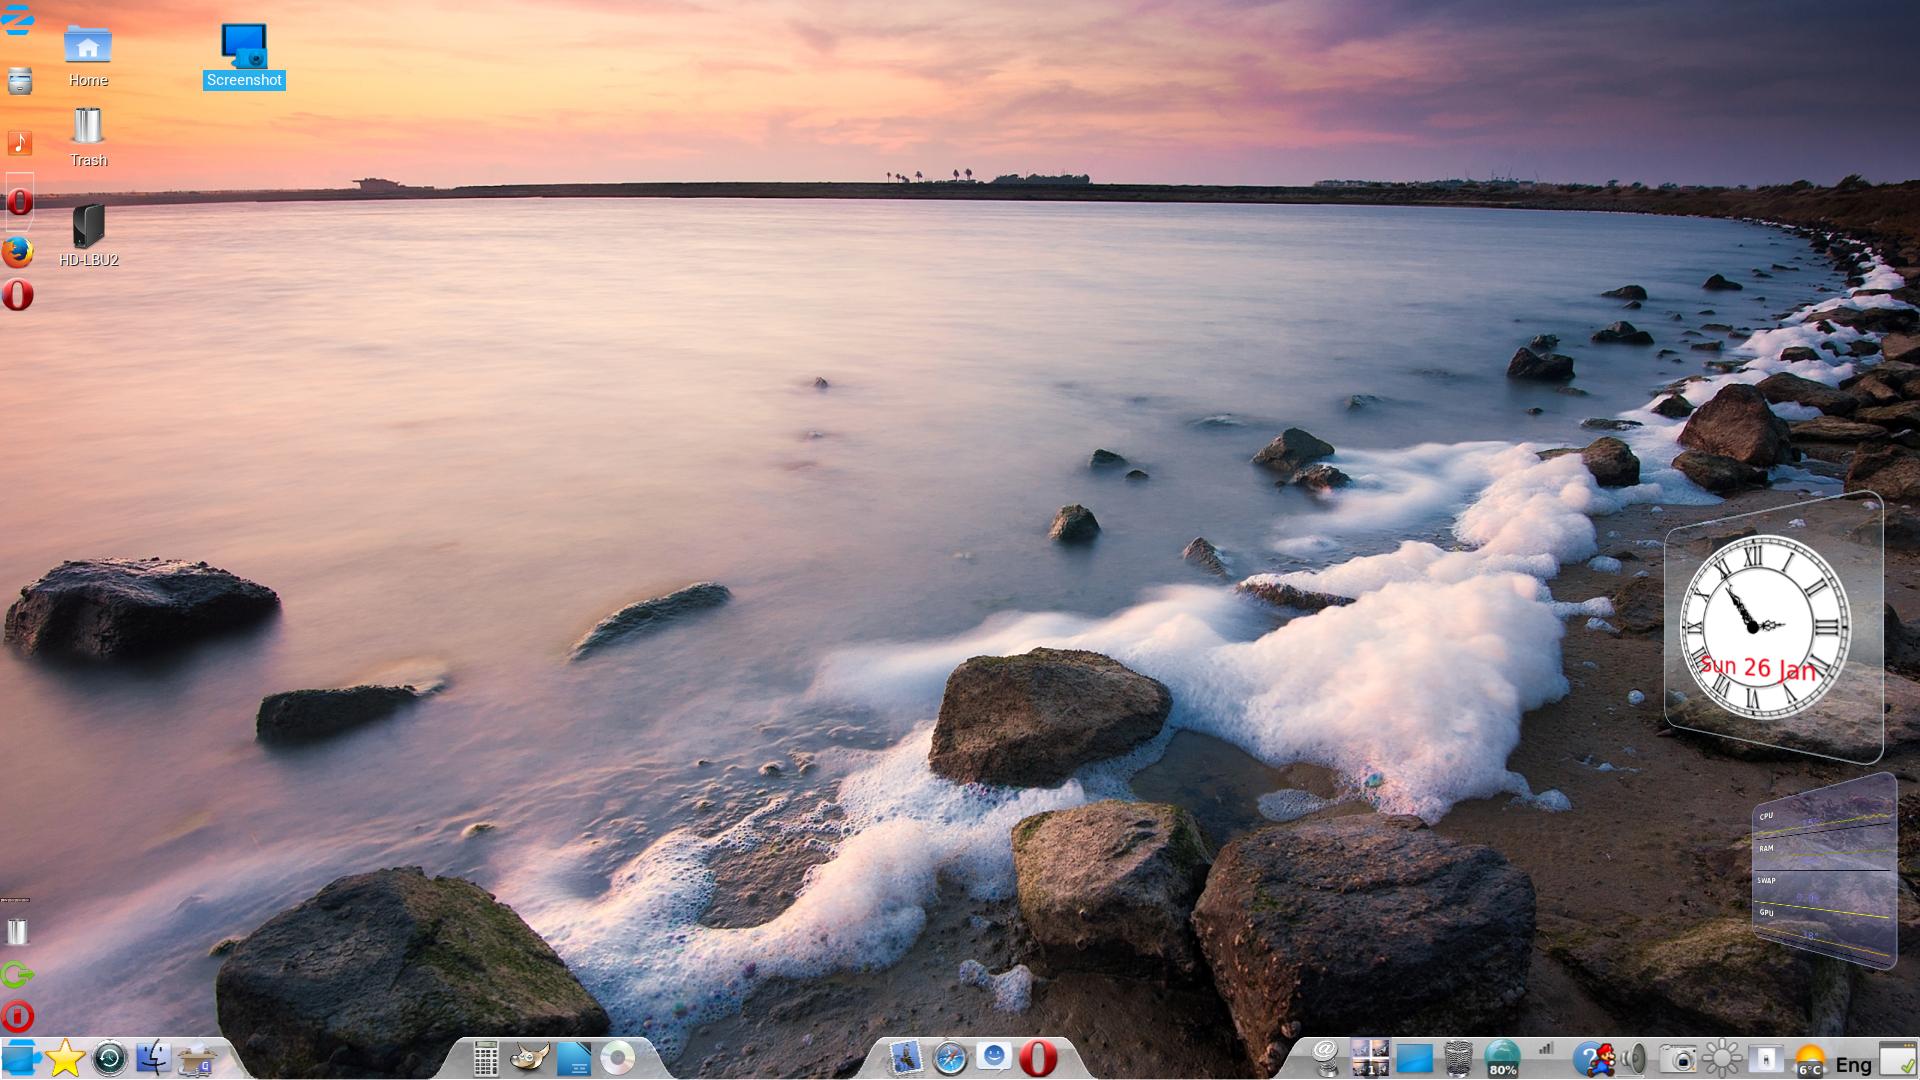Launch the calculator from the dock

point(485,1058)
